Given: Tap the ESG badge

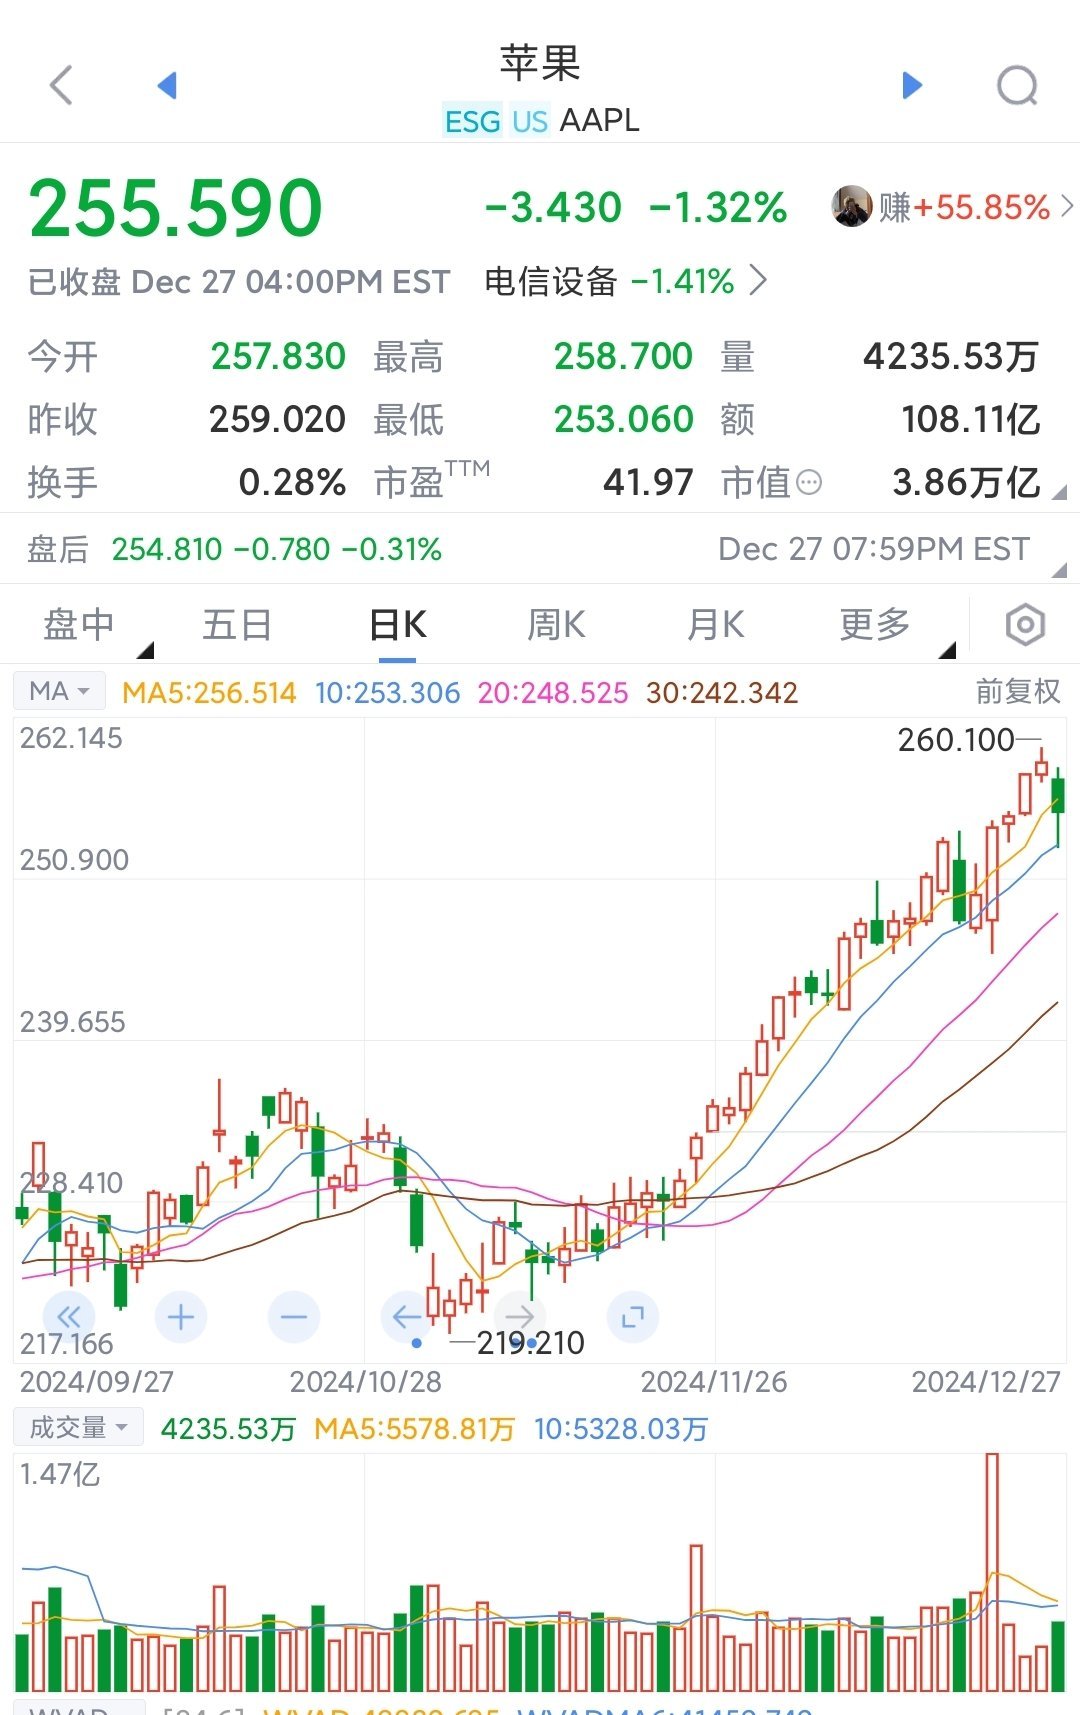Looking at the screenshot, I should (x=472, y=121).
